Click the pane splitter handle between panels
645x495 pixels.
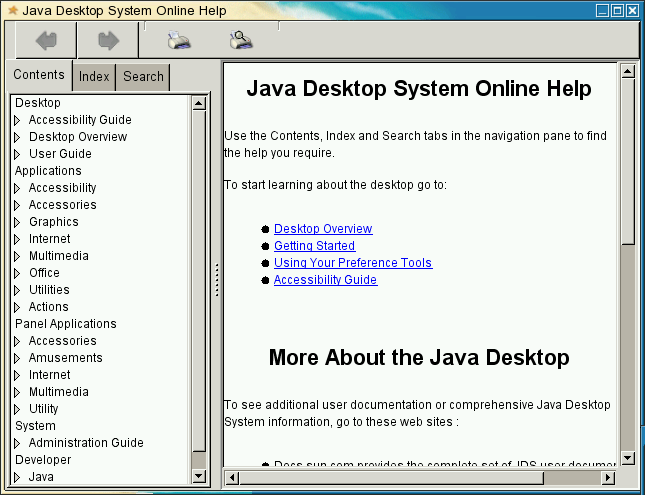tap(216, 280)
